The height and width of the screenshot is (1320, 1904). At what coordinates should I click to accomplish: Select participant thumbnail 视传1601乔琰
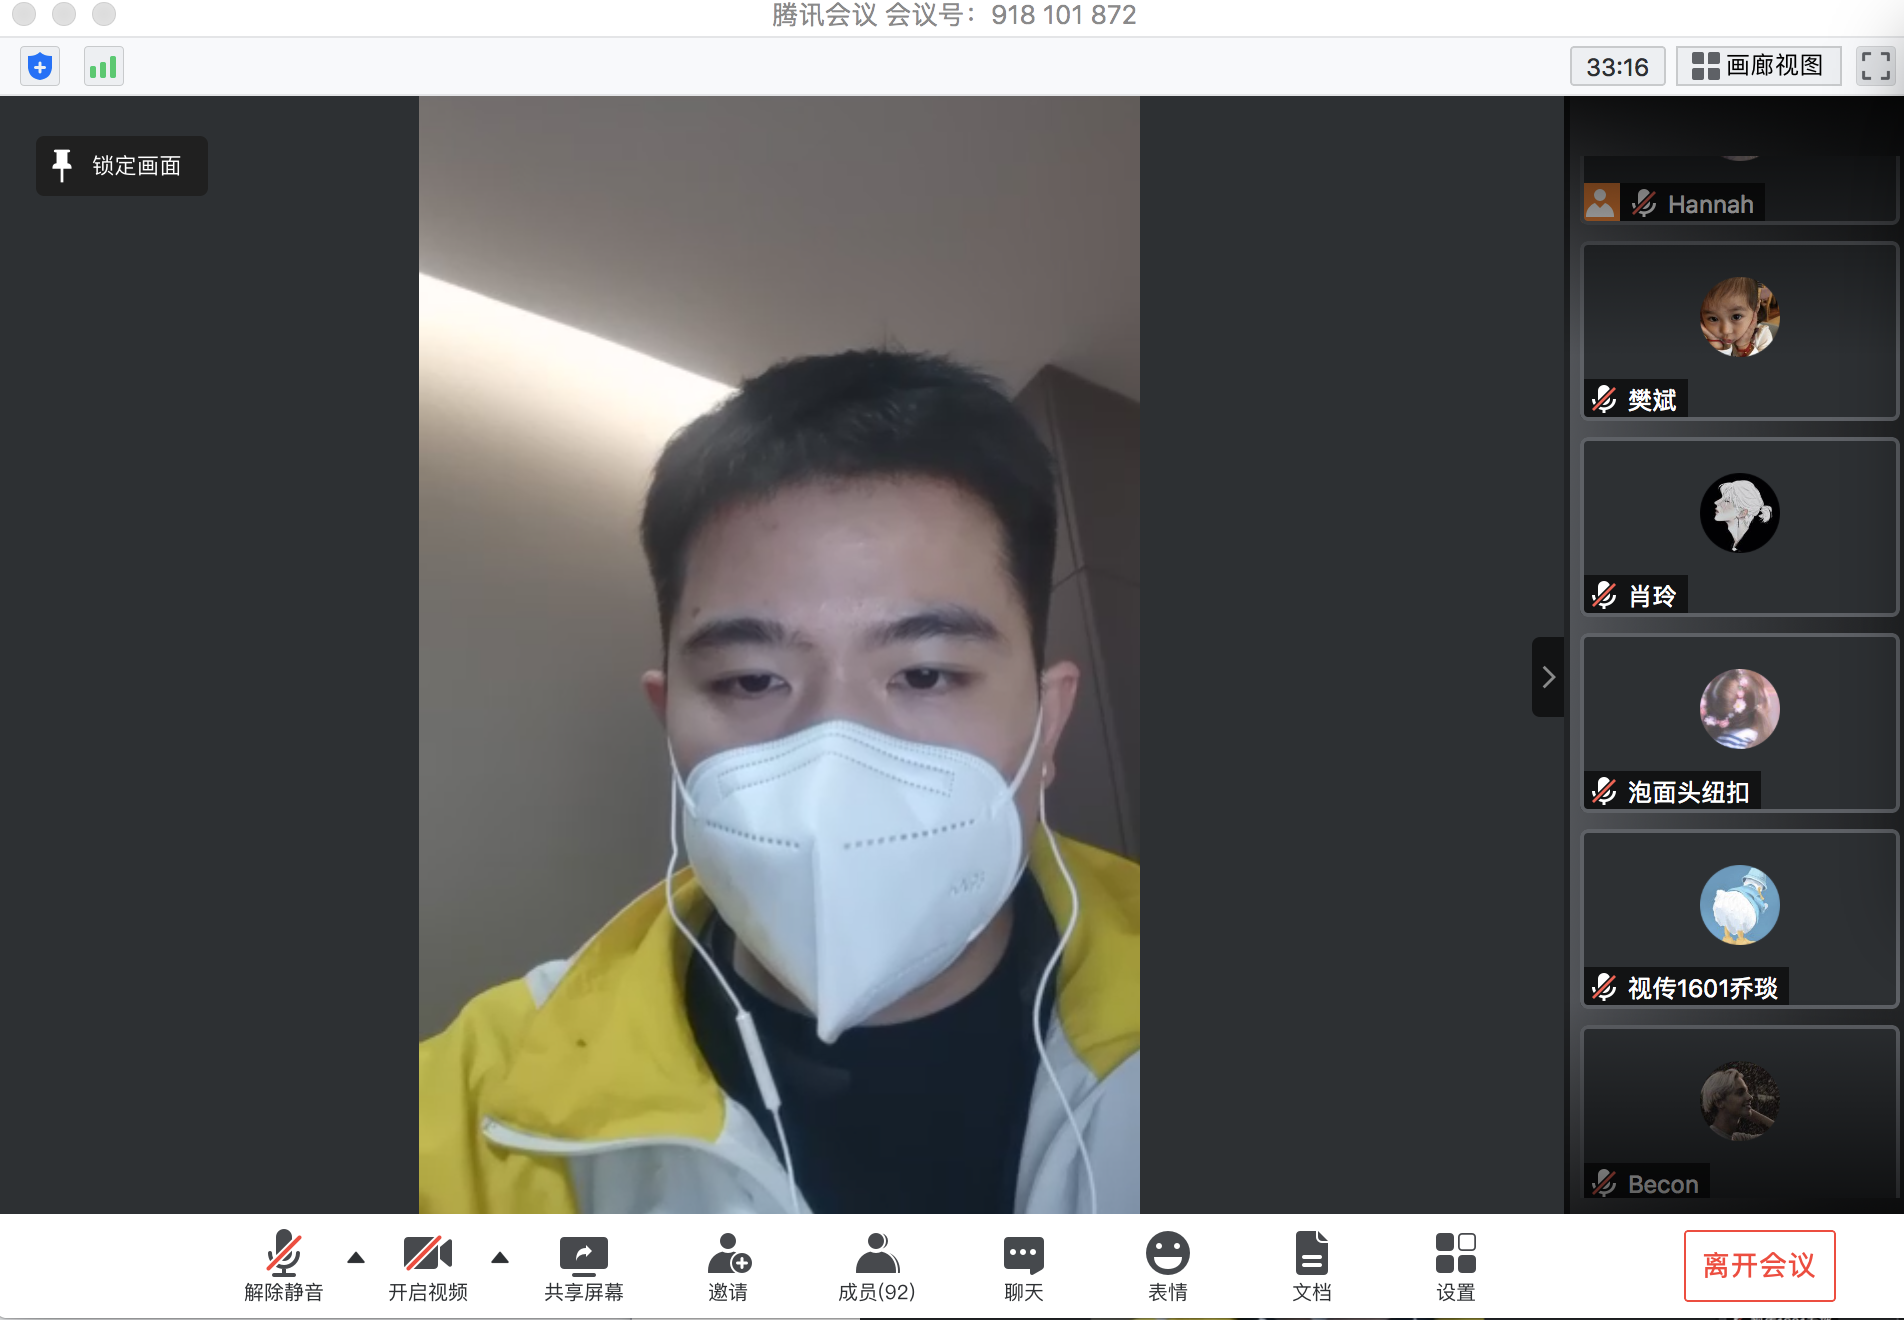(x=1739, y=918)
